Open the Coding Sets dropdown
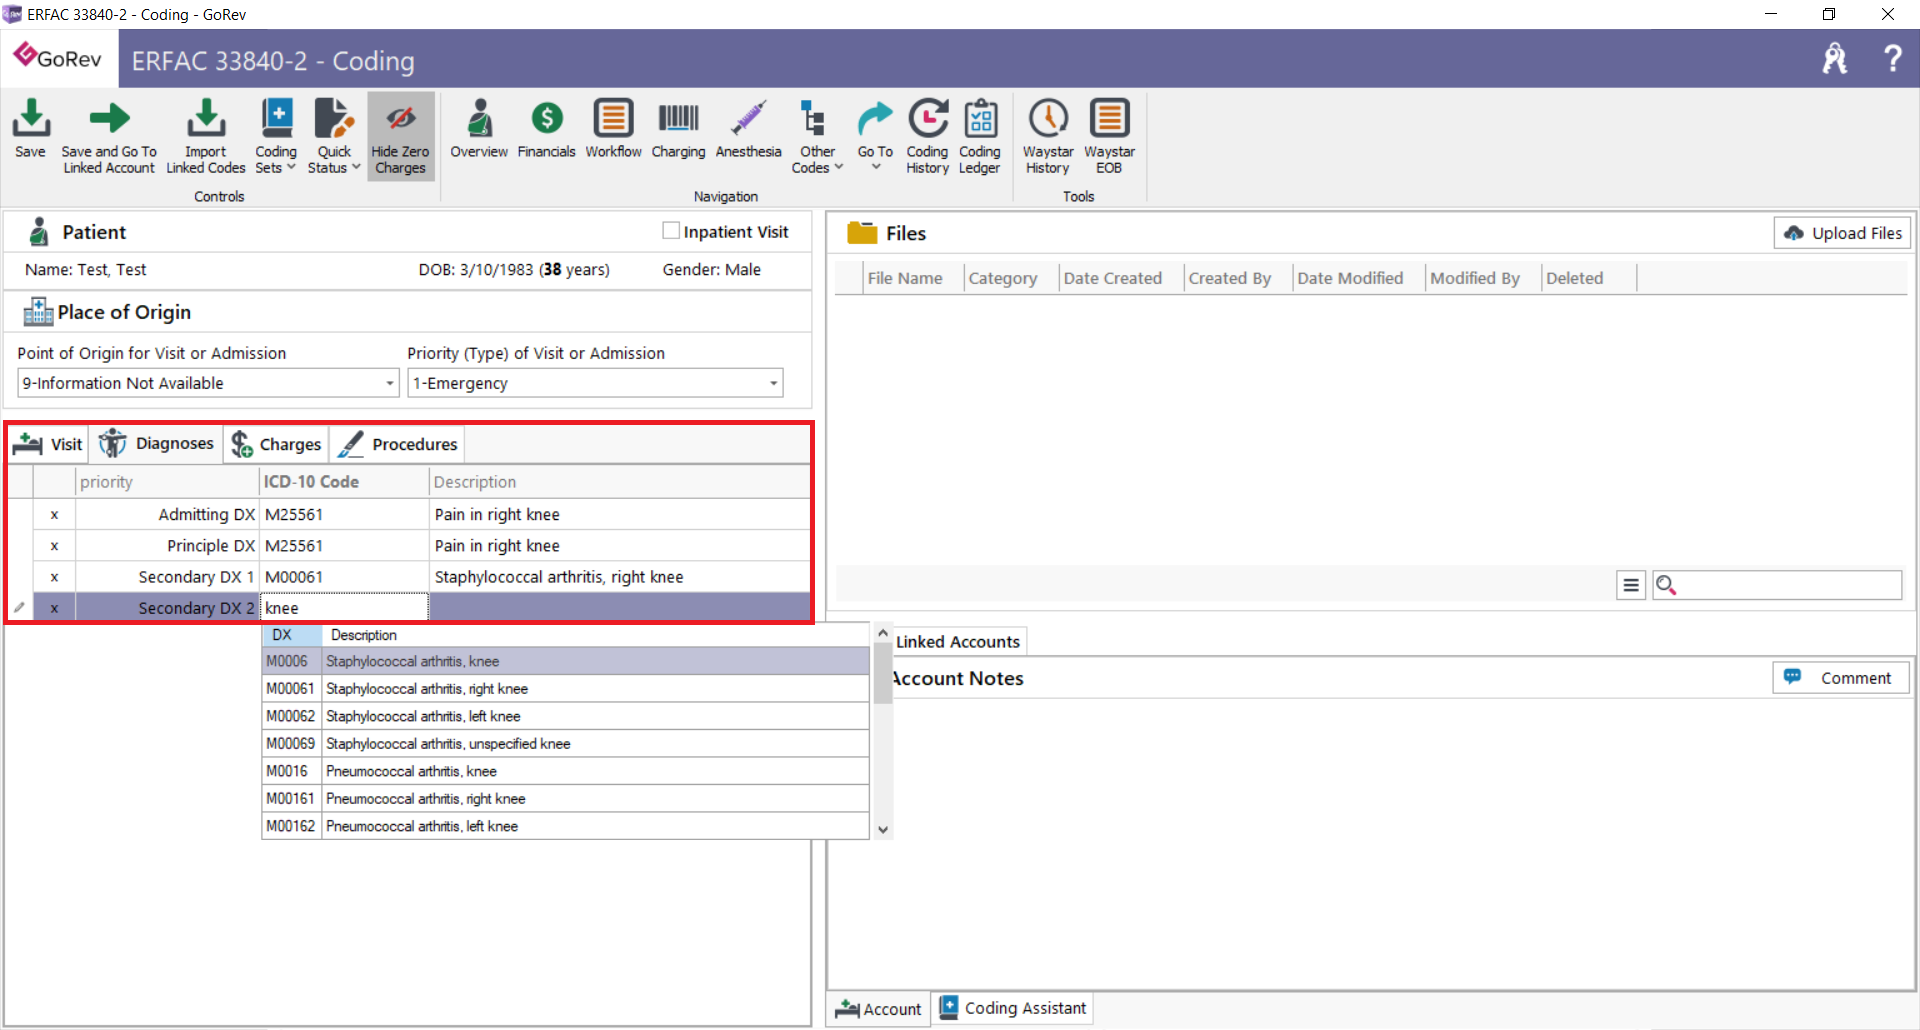The height and width of the screenshot is (1030, 1920). click(276, 137)
